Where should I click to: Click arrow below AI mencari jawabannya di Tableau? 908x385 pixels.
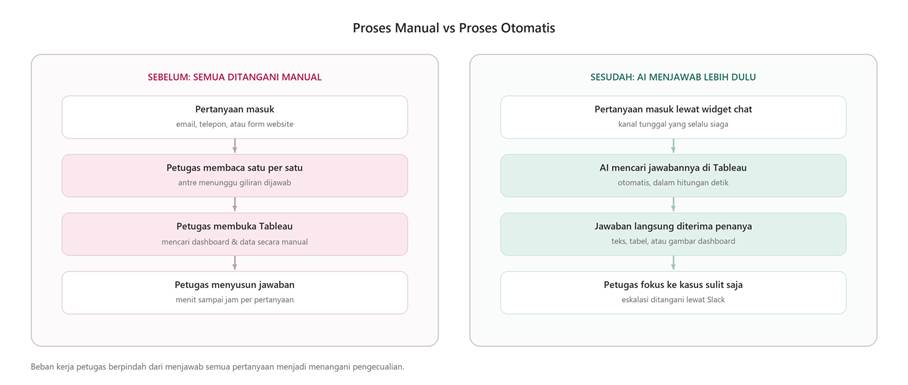pyautogui.click(x=673, y=204)
